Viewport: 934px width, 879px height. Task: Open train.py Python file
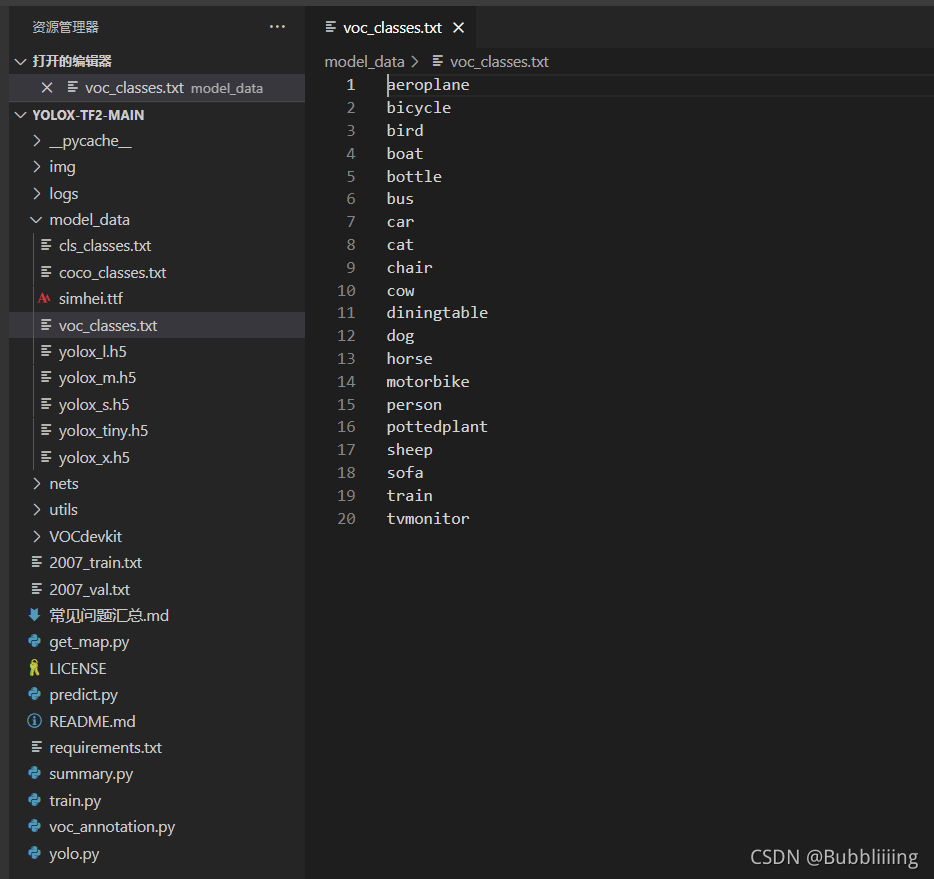(75, 801)
